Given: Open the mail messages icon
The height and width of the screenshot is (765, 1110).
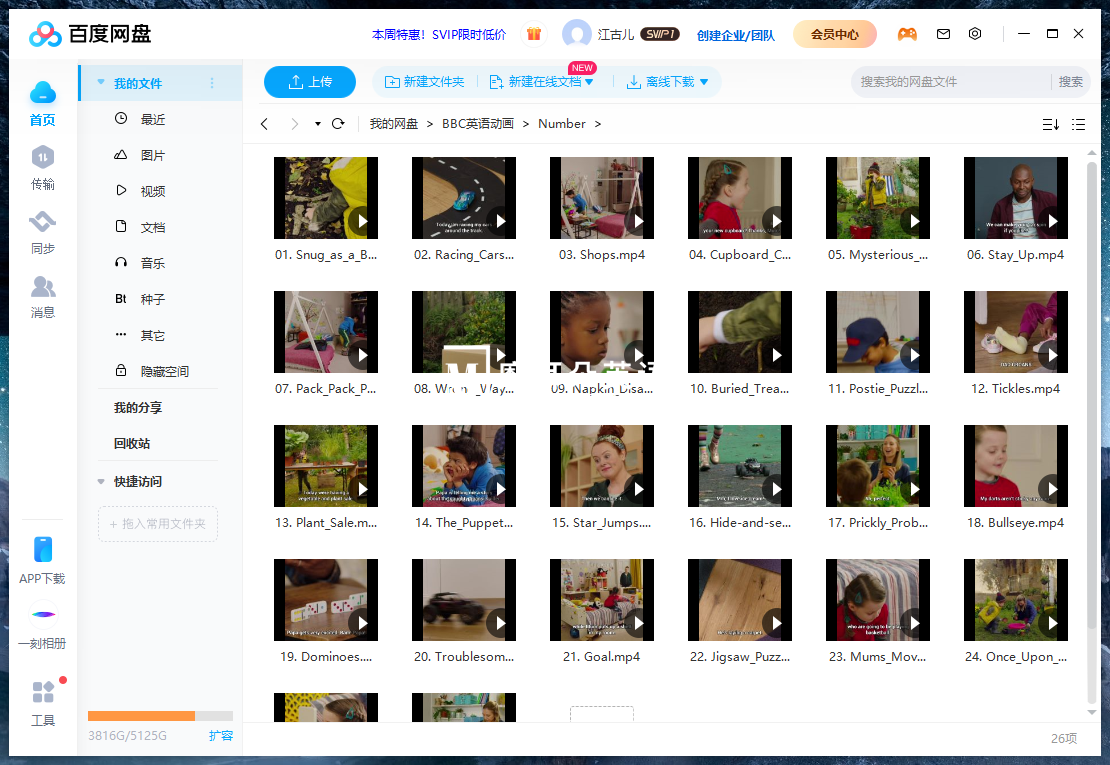Looking at the screenshot, I should pyautogui.click(x=943, y=34).
